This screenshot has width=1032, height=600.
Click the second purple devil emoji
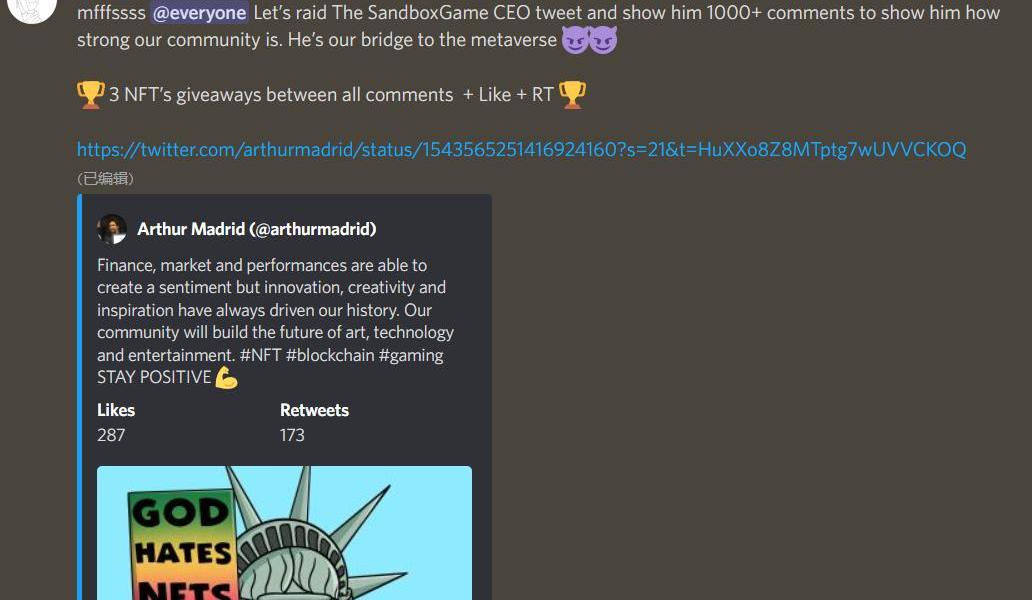tap(603, 40)
